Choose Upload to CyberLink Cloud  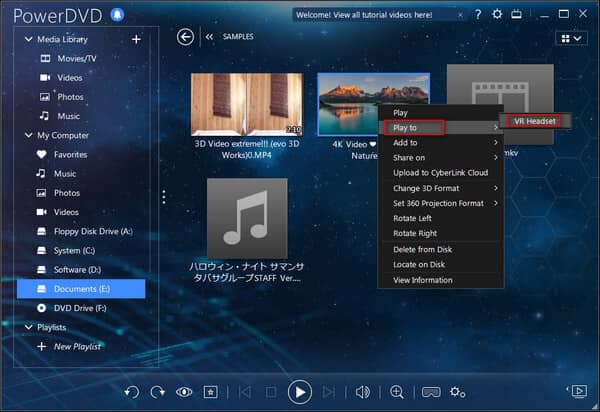coord(440,173)
